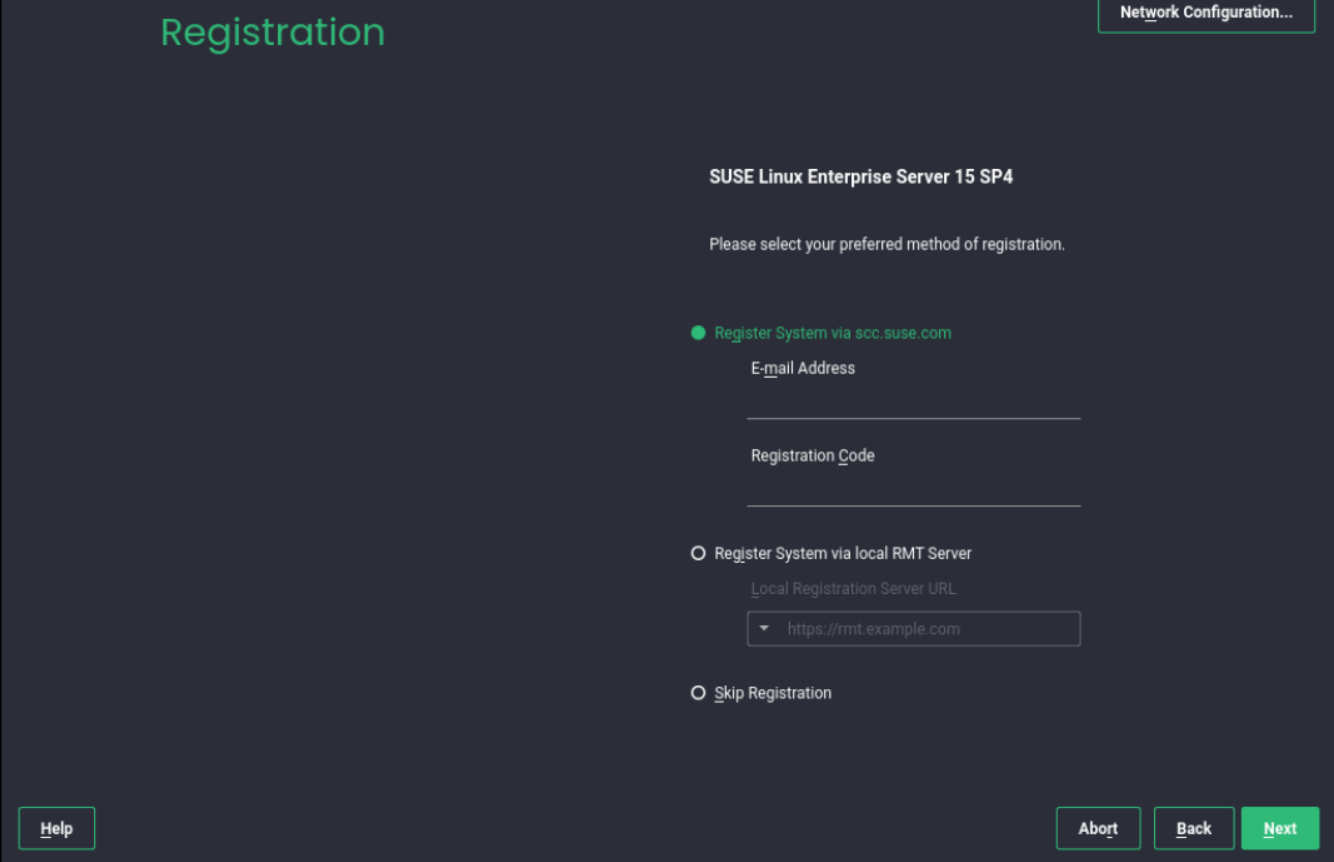Click the E-mail Address input field
Image resolution: width=1334 pixels, height=862 pixels.
(x=913, y=402)
